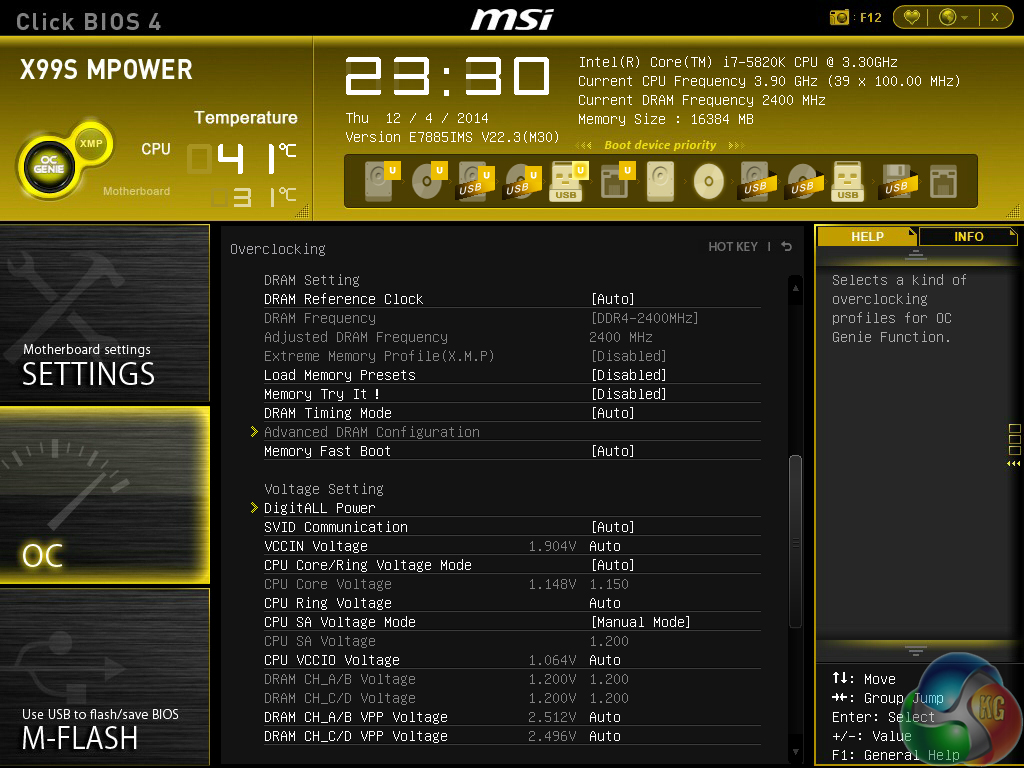The width and height of the screenshot is (1024, 768).
Task: Collapse the help panel using top handle
Action: (916, 254)
